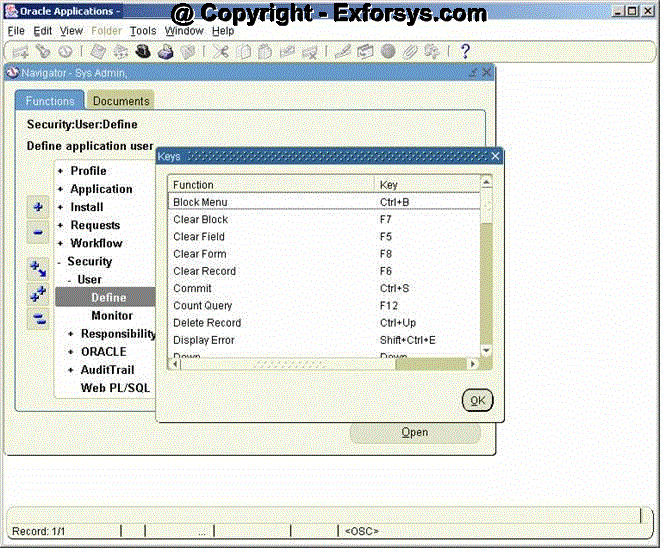Expand the ORACLE tree node

tap(70, 352)
